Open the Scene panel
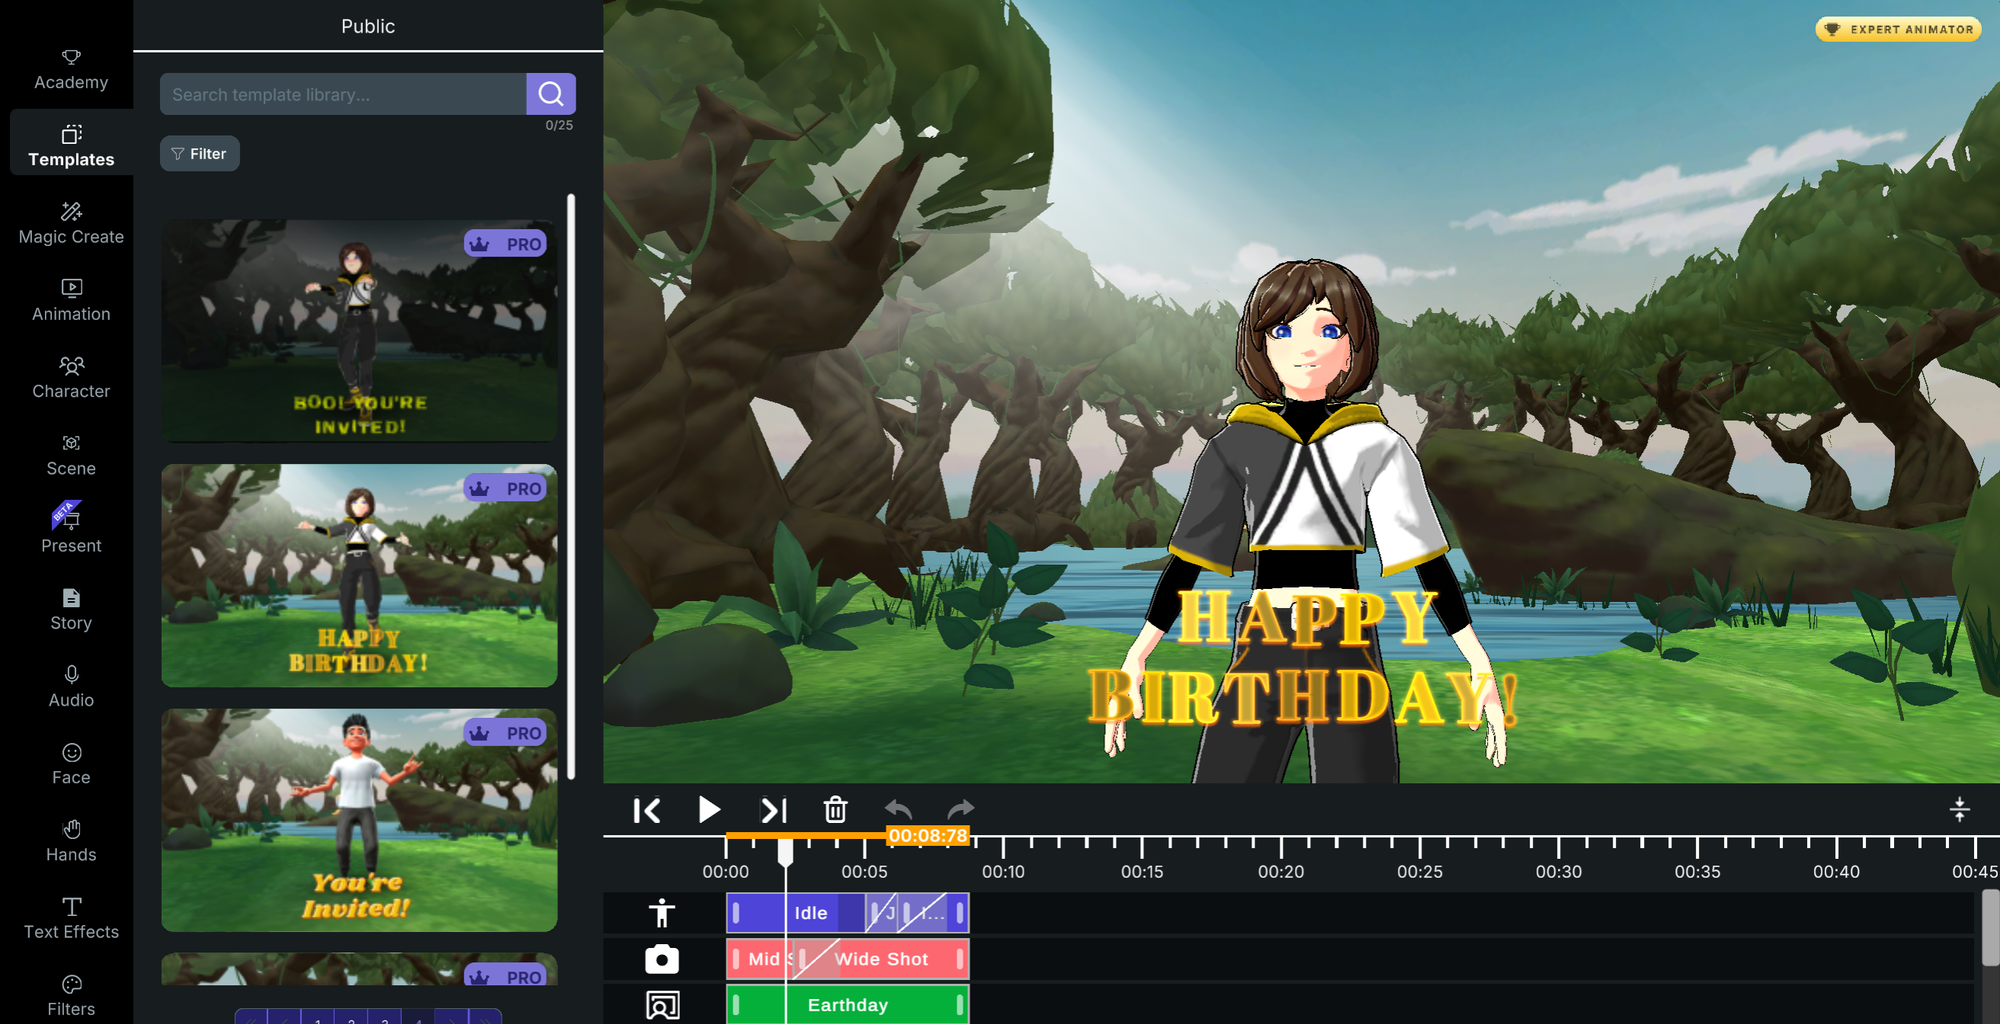This screenshot has width=2000, height=1024. [x=70, y=455]
